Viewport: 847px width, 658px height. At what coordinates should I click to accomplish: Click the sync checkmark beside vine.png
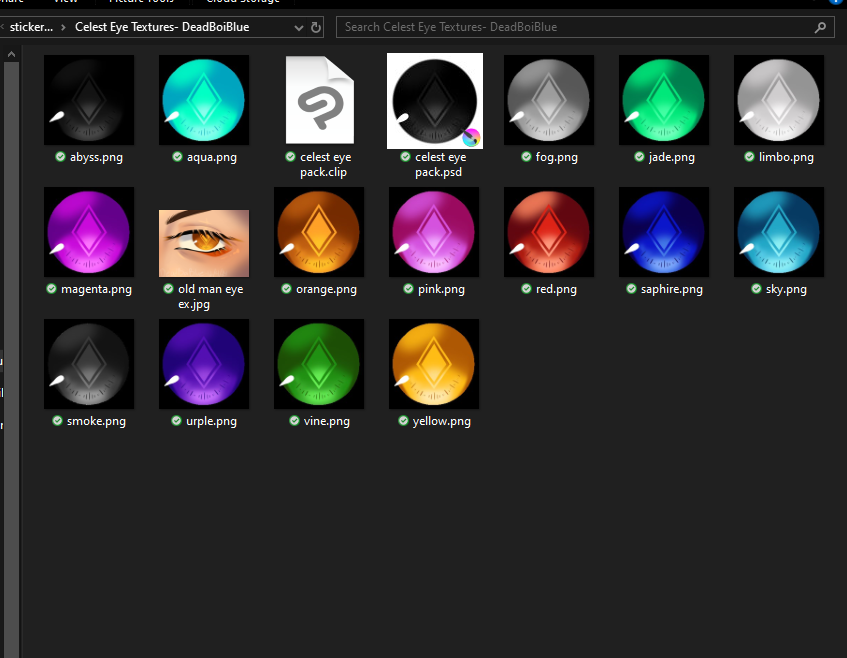click(294, 420)
